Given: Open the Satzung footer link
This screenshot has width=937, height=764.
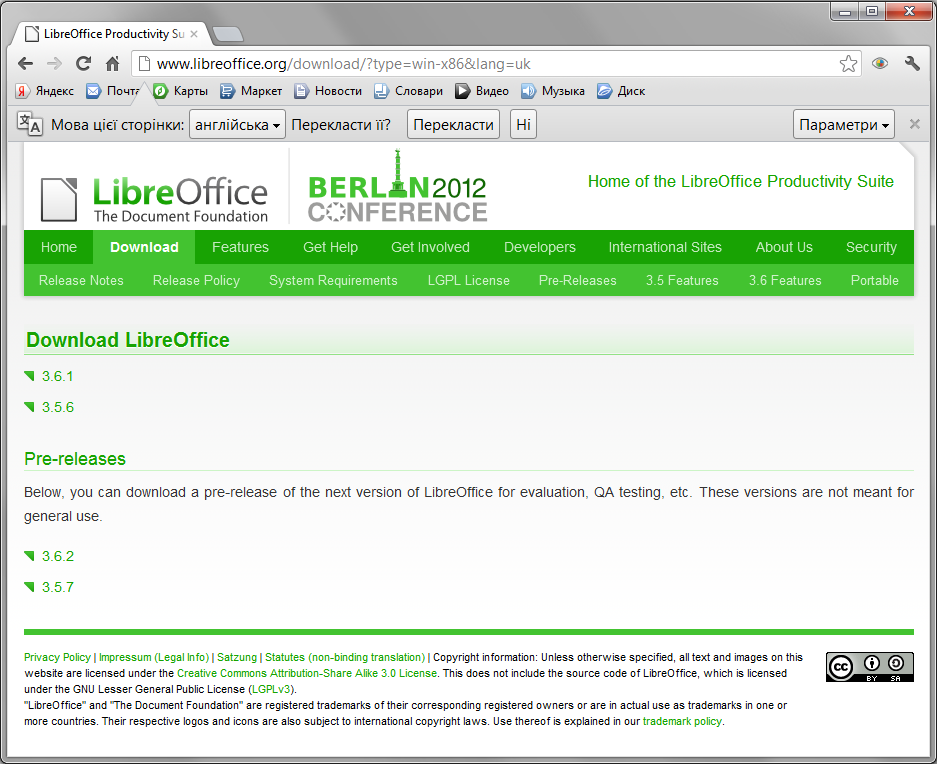Looking at the screenshot, I should [237, 657].
